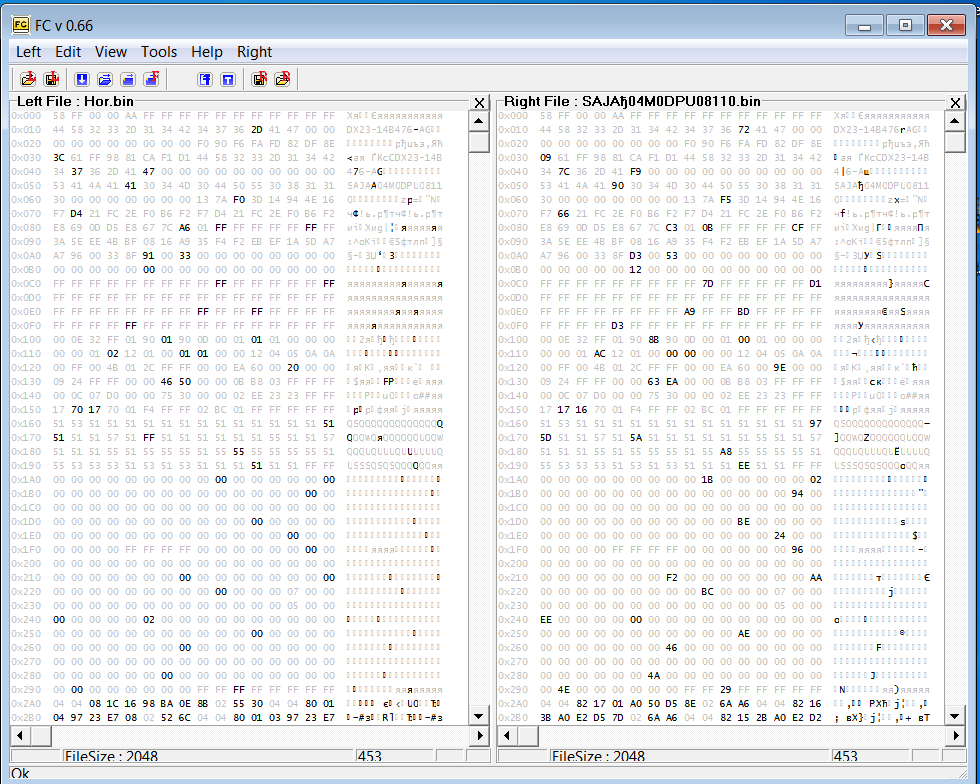This screenshot has width=980, height=784.
Task: Click the blue folder icon with red F
Action: pos(151,79)
